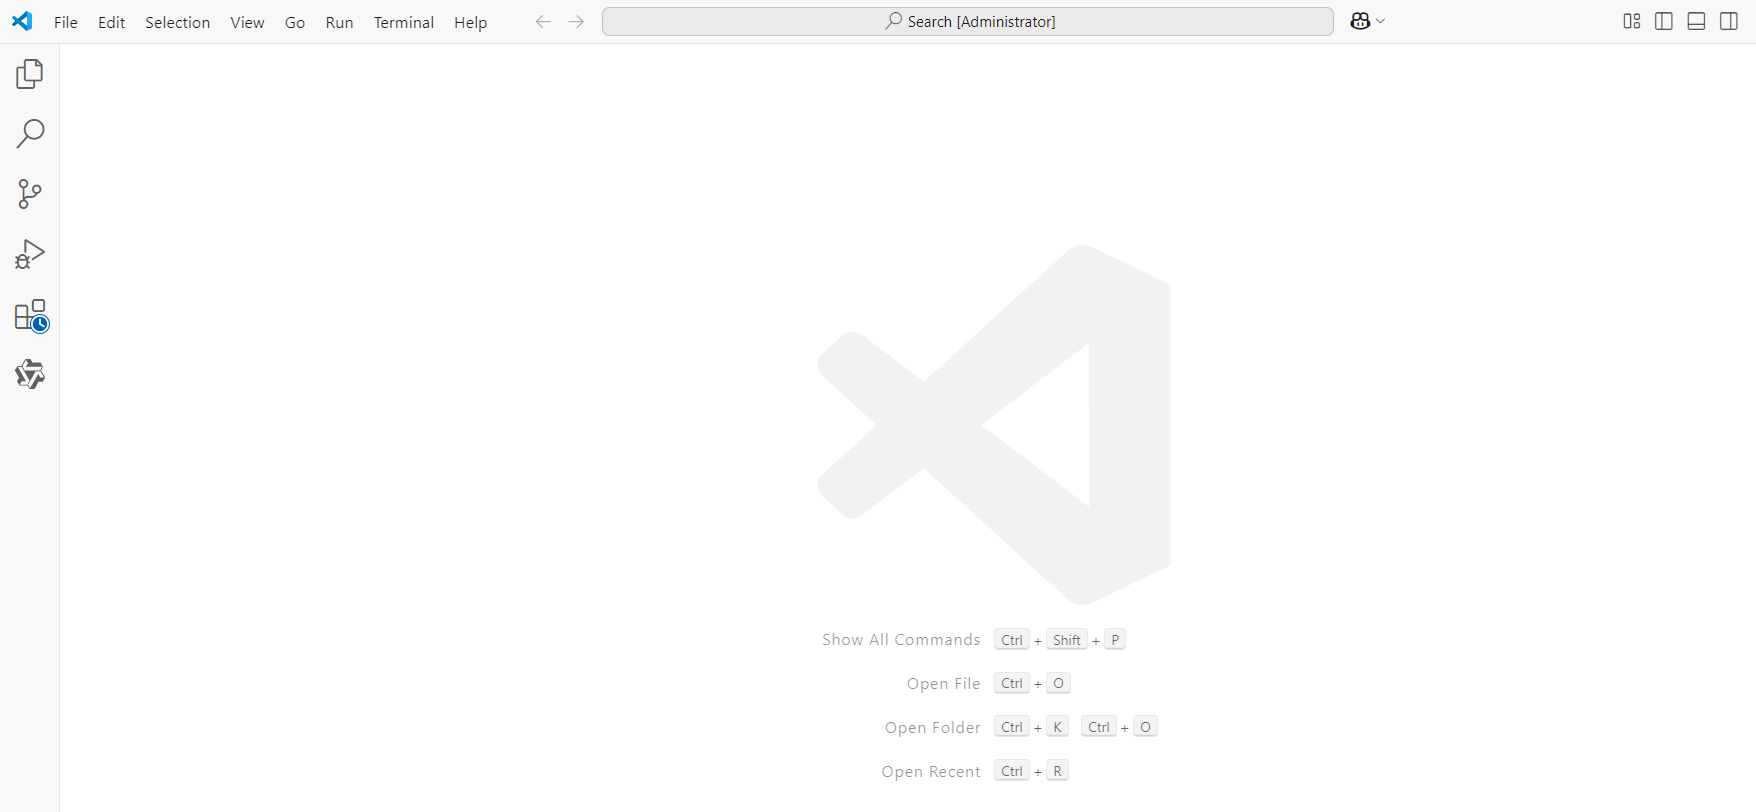
Task: Open the Extensions view
Action: pos(30,315)
